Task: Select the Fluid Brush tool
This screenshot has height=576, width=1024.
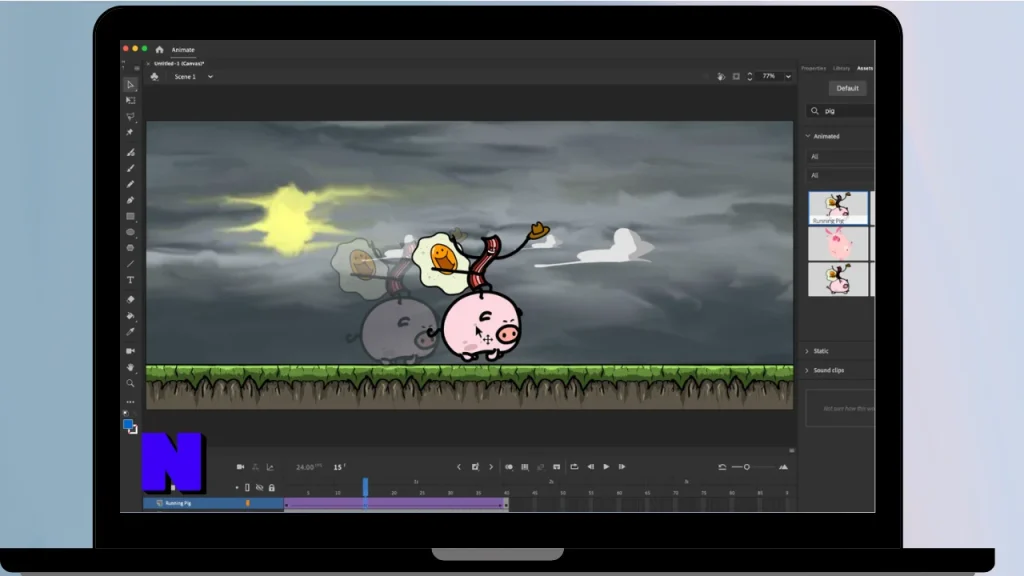Action: point(131,152)
